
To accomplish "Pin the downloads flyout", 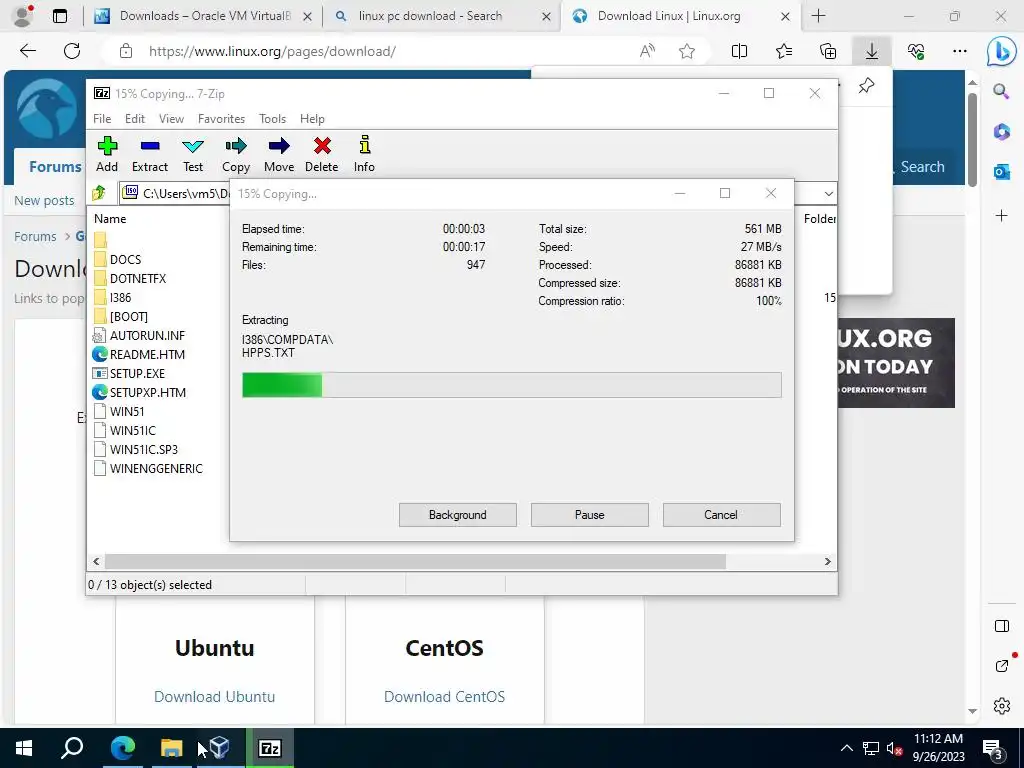I will [866, 86].
